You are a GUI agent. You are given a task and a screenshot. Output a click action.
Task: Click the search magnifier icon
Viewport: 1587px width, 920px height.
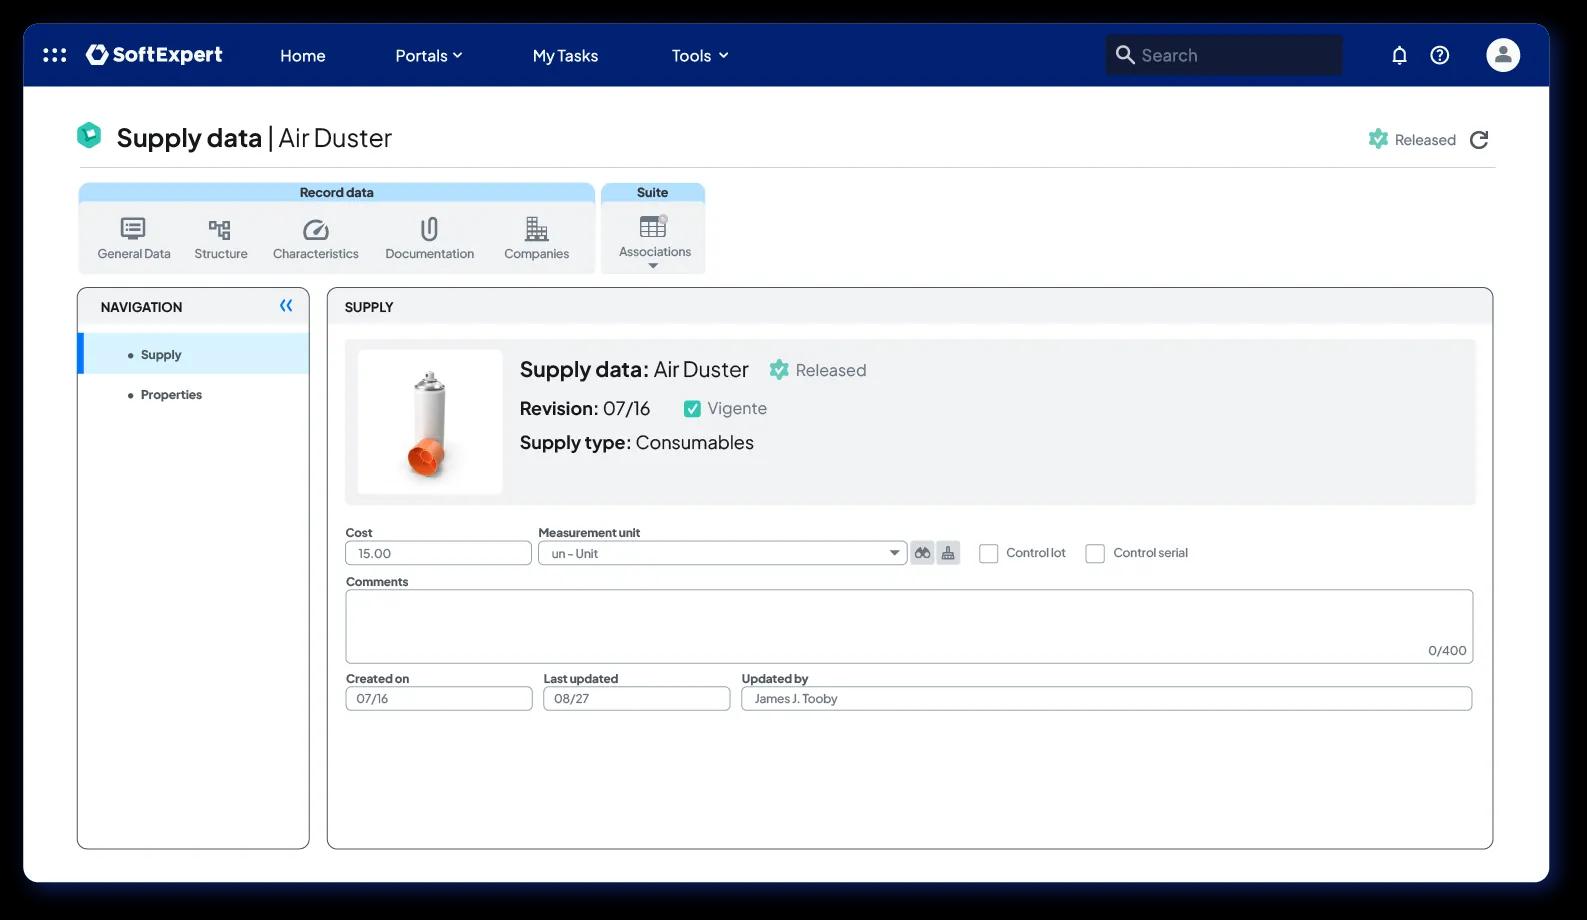click(1125, 55)
